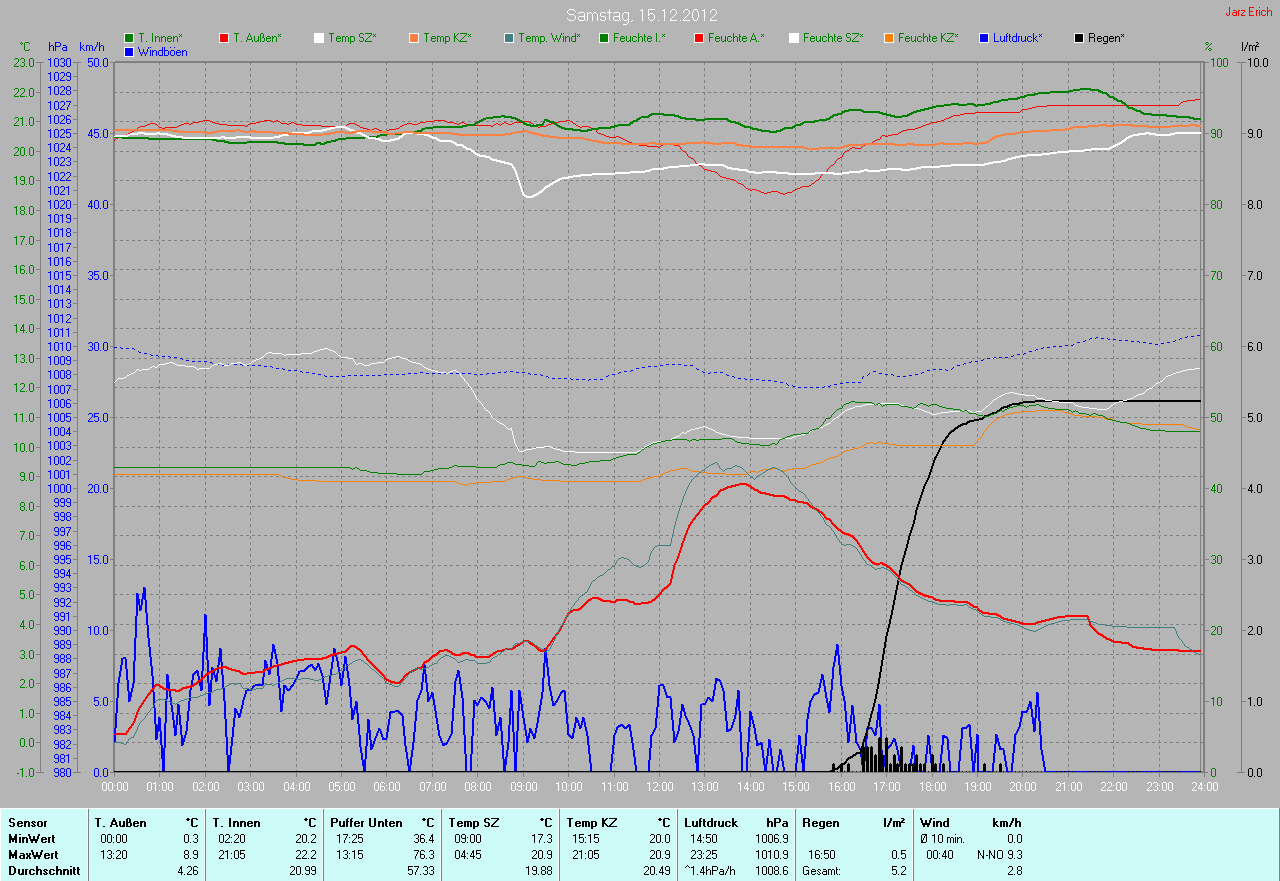This screenshot has height=881, width=1280.
Task: Click the Feuchte KZ legend label
Action: (927, 38)
